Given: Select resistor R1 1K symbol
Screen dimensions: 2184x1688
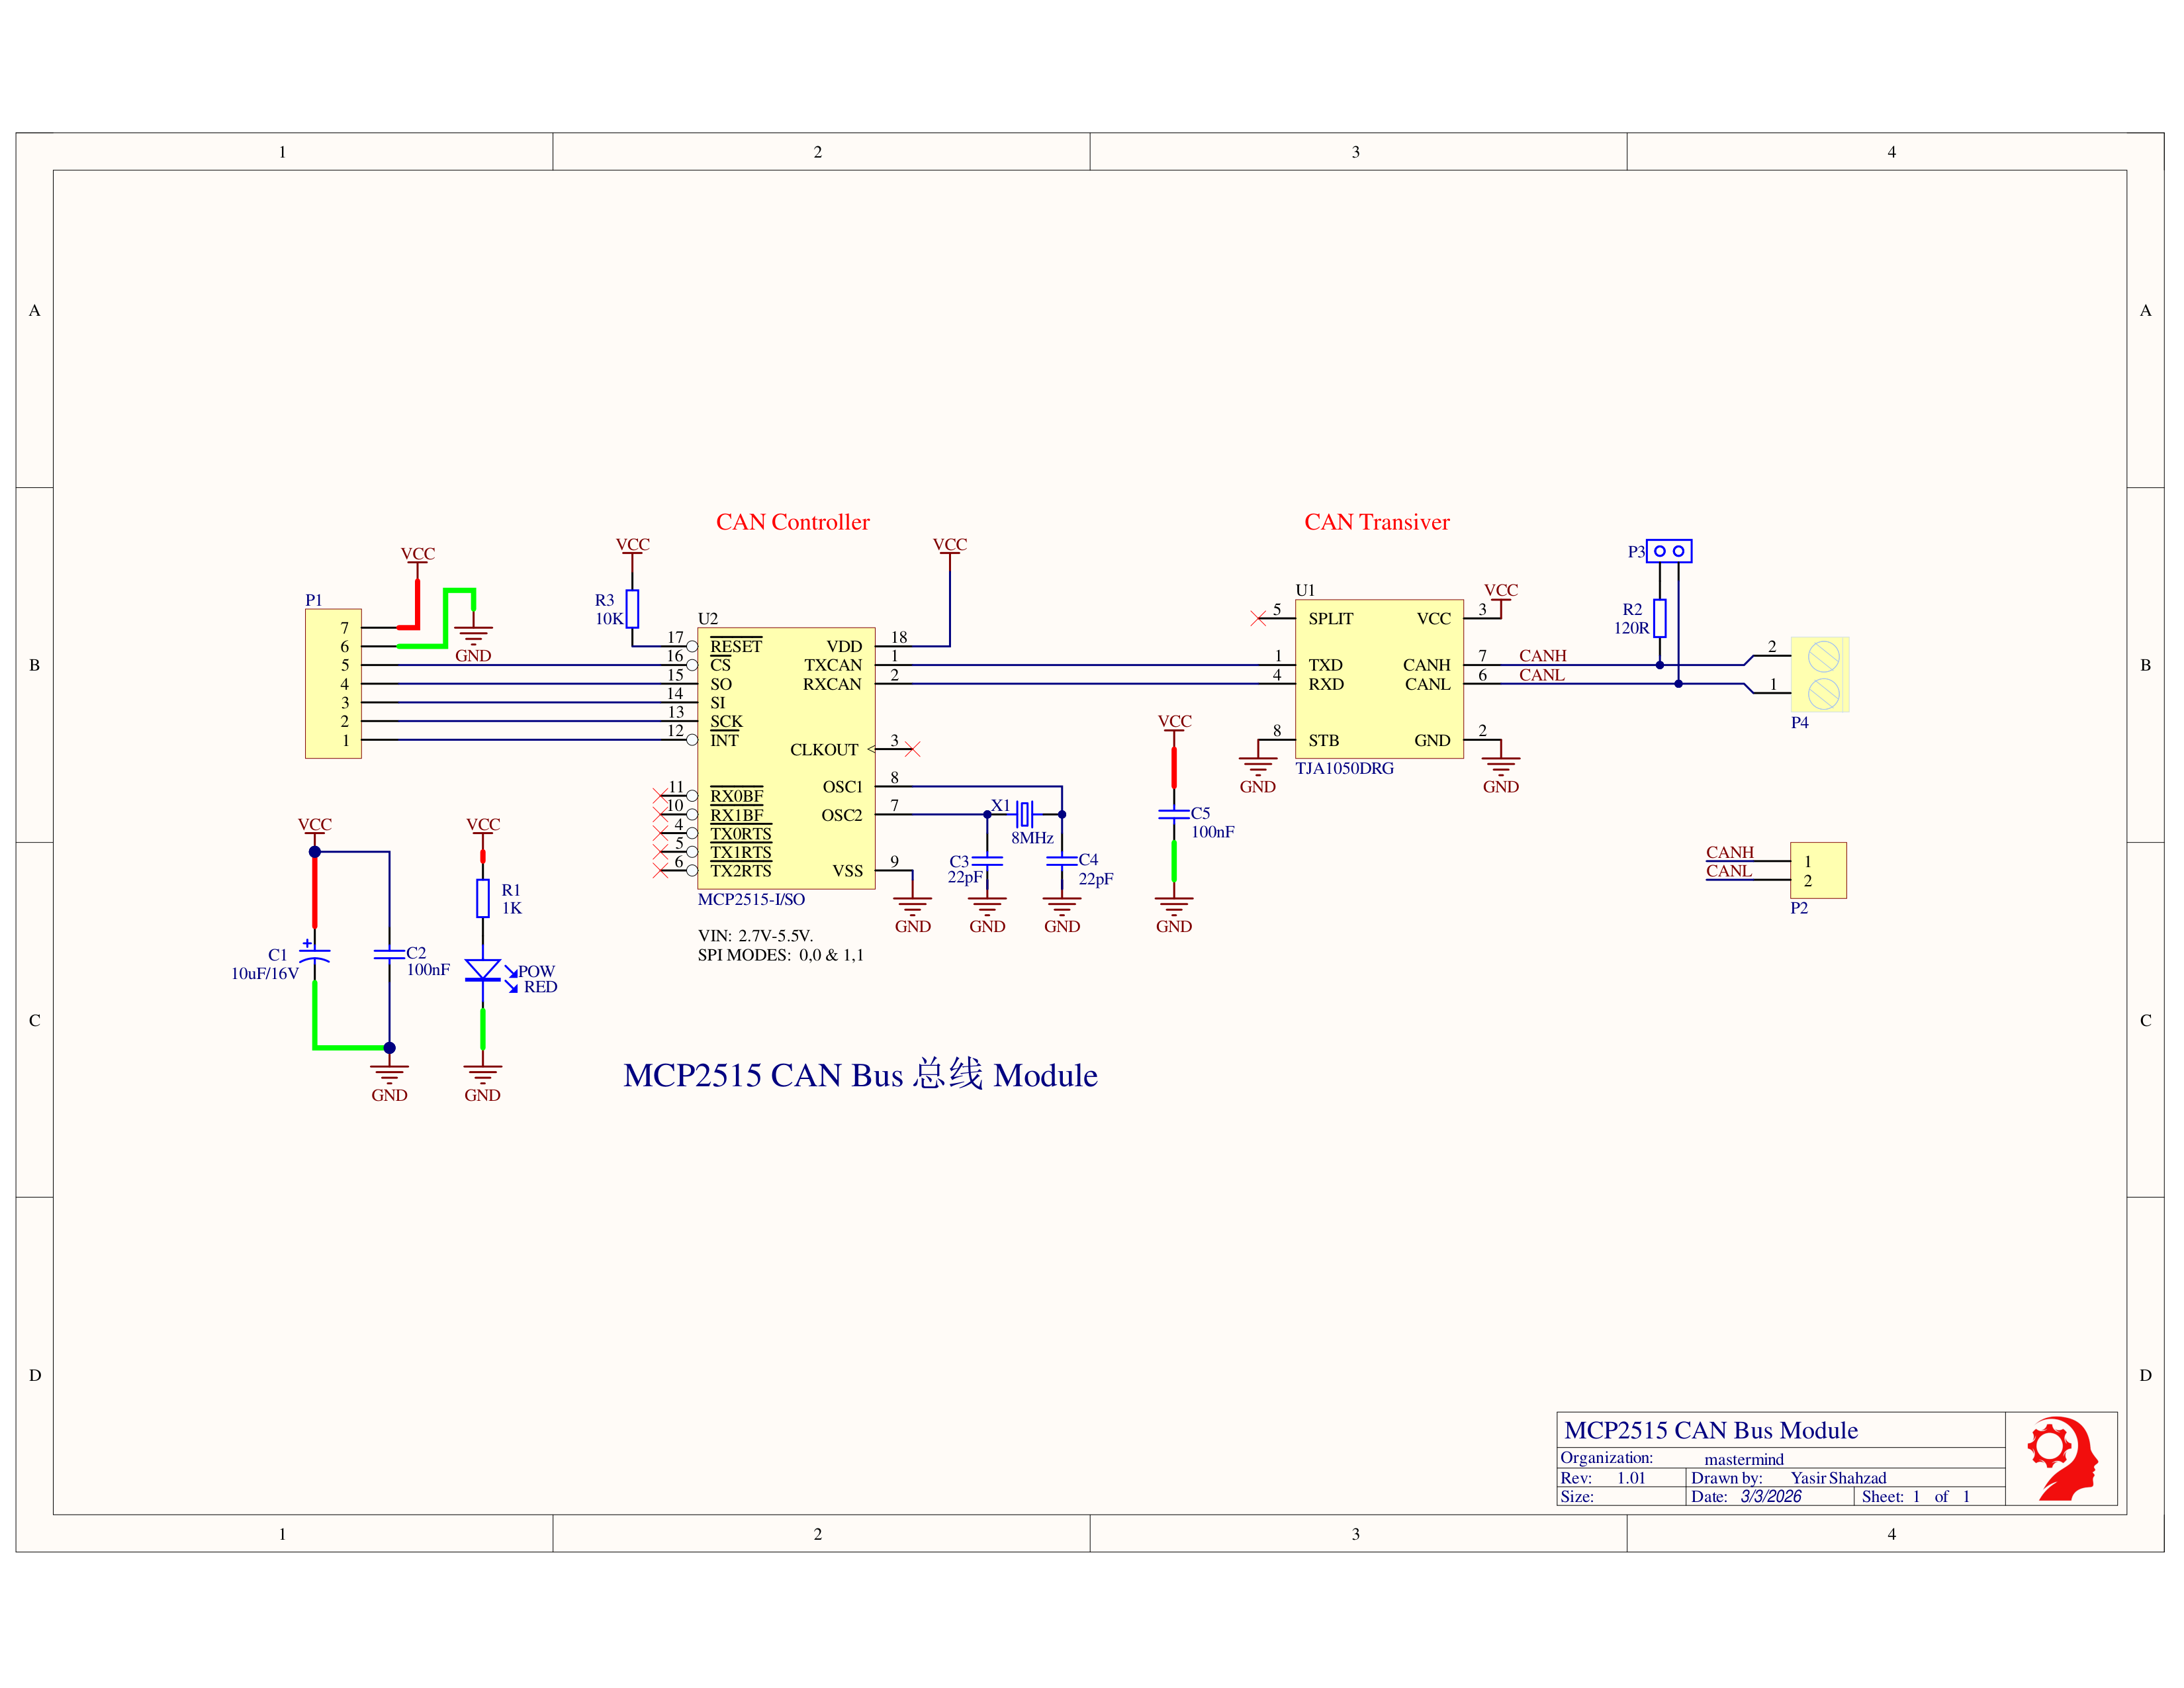Looking at the screenshot, I should click(482, 898).
